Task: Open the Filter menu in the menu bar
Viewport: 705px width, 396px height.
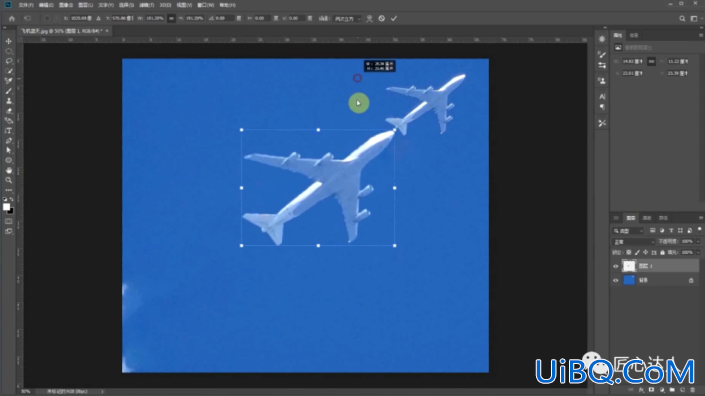Action: [x=147, y=5]
